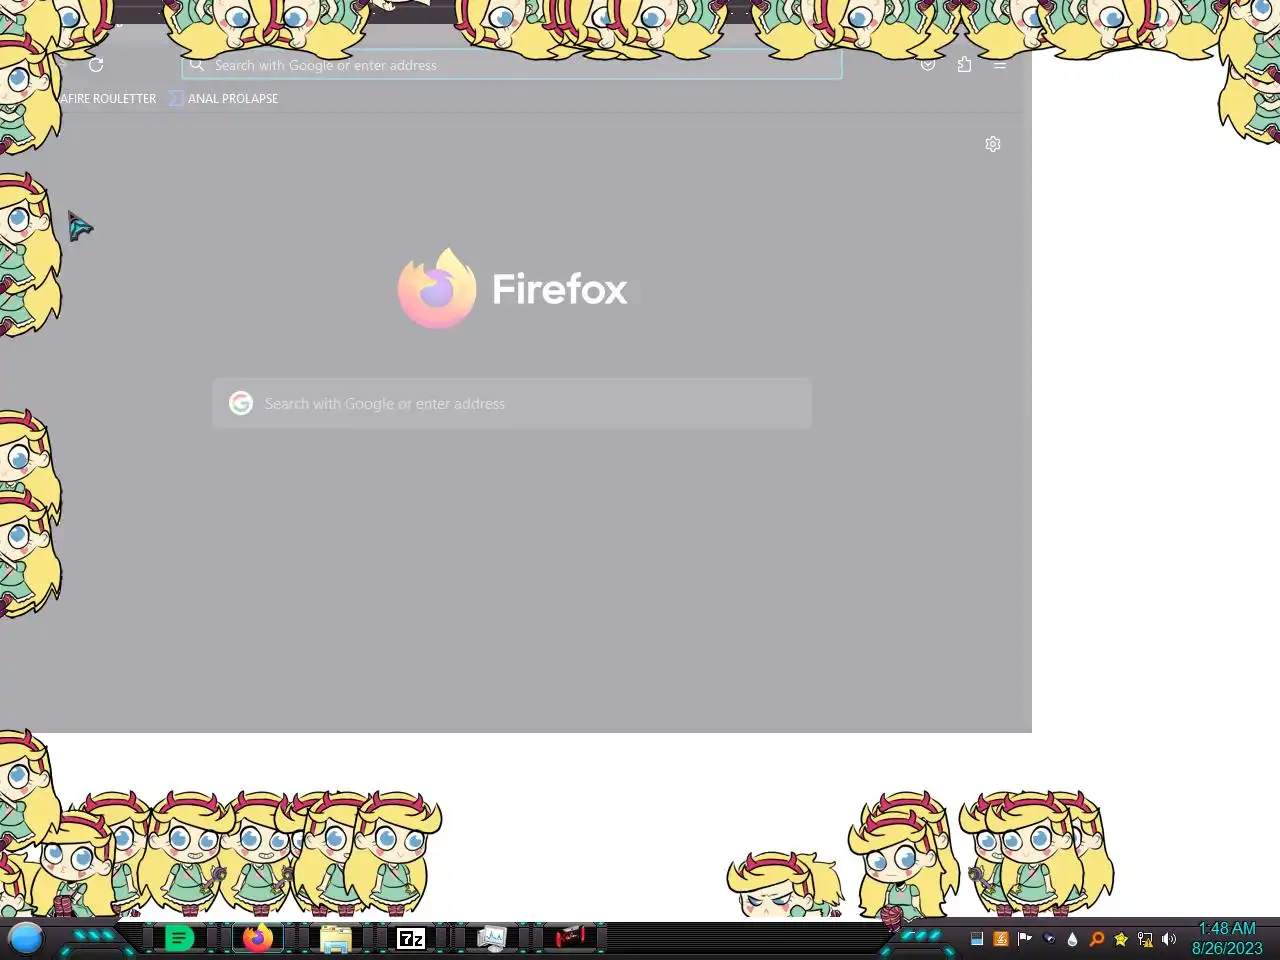Open the volume speaker tray icon

point(1169,939)
